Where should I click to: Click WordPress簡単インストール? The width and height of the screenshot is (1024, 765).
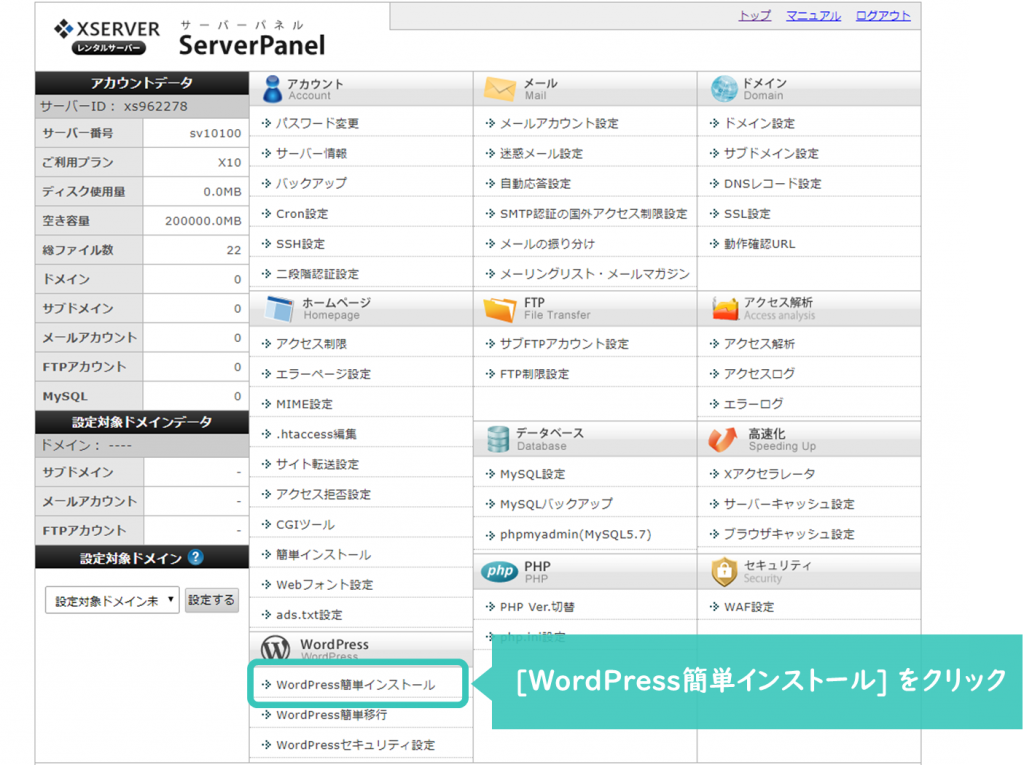[355, 685]
